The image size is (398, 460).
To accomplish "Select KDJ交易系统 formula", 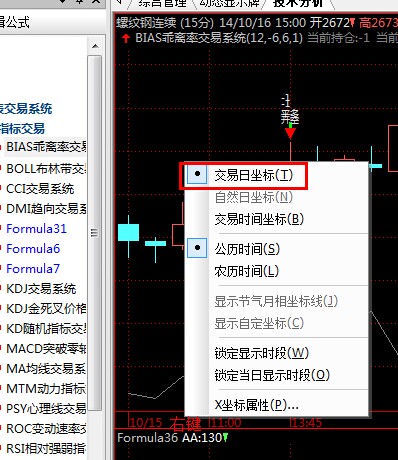I will point(41,289).
